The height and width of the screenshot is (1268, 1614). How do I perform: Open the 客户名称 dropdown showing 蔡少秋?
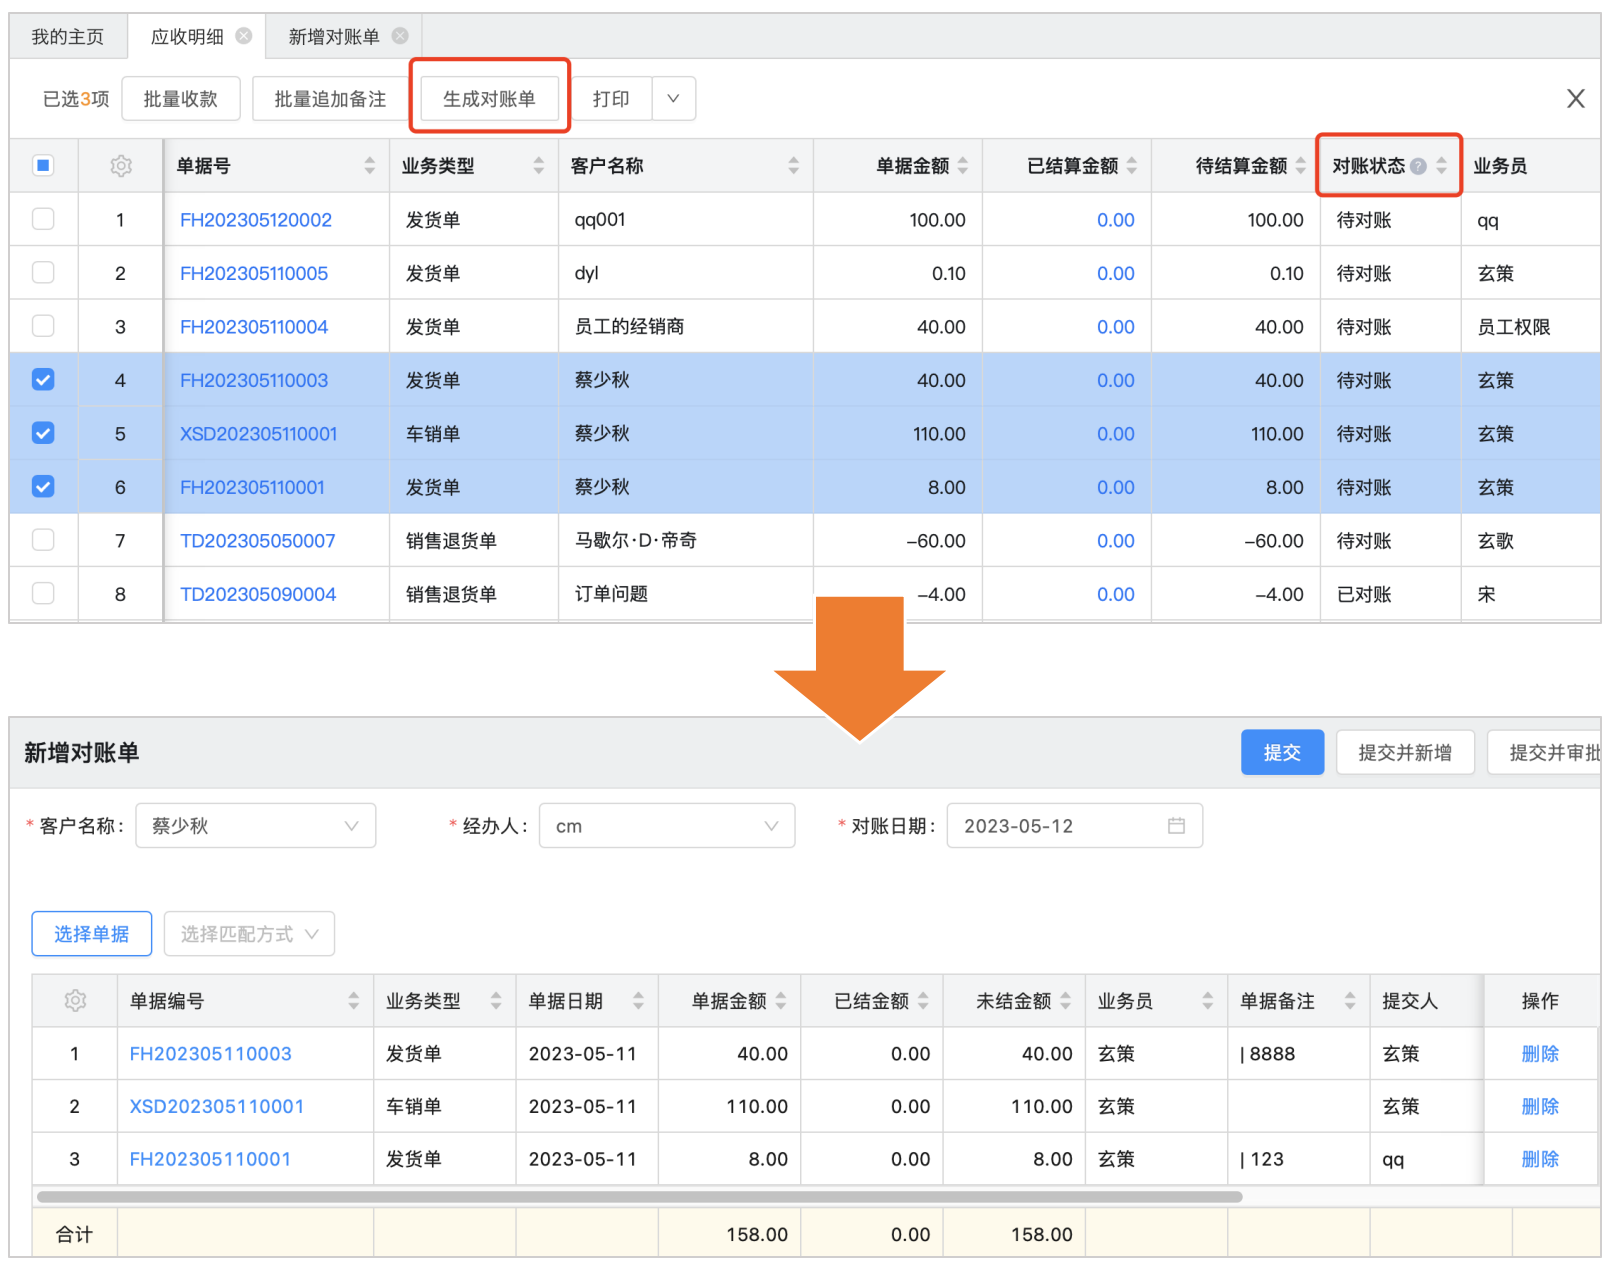click(x=256, y=826)
